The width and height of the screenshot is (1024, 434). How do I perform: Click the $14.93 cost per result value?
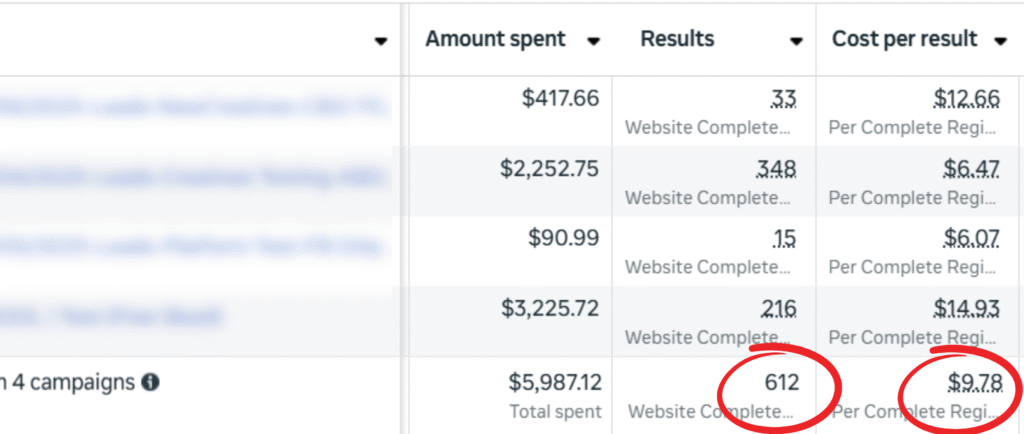pyautogui.click(x=966, y=310)
